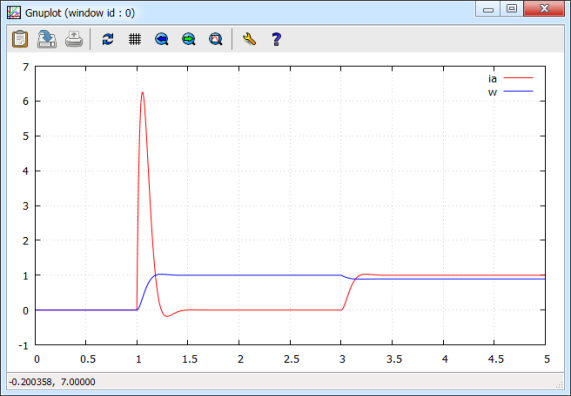Copy the plot to clipboard
This screenshot has height=396, width=571.
pos(20,39)
